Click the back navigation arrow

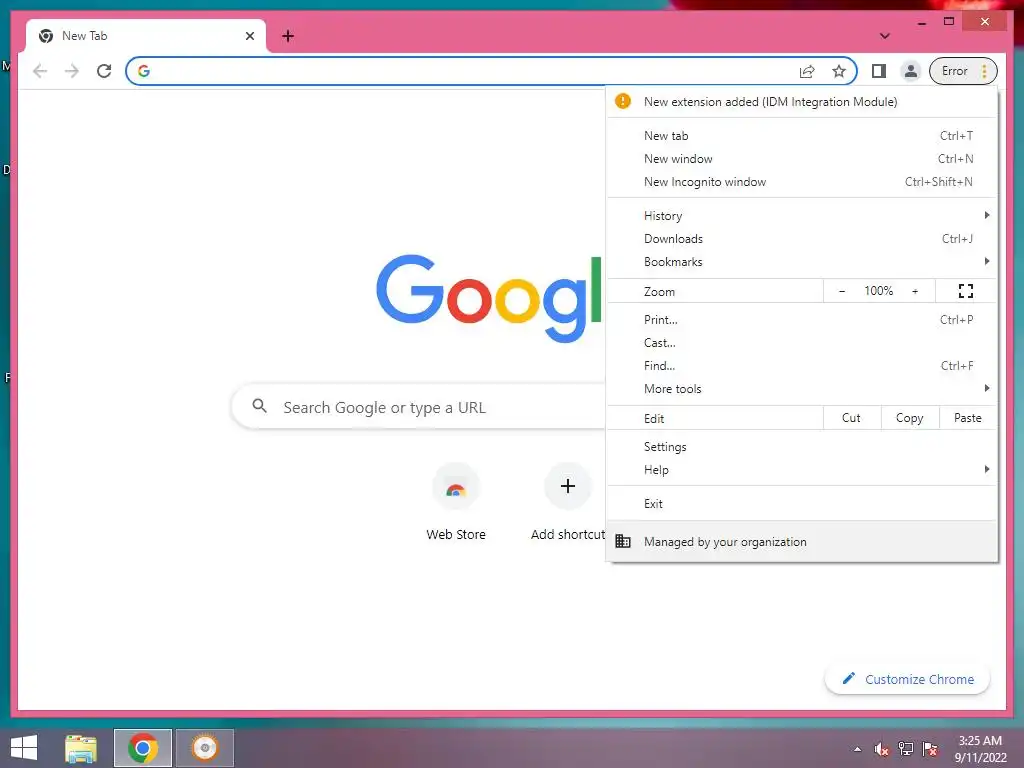pyautogui.click(x=40, y=71)
